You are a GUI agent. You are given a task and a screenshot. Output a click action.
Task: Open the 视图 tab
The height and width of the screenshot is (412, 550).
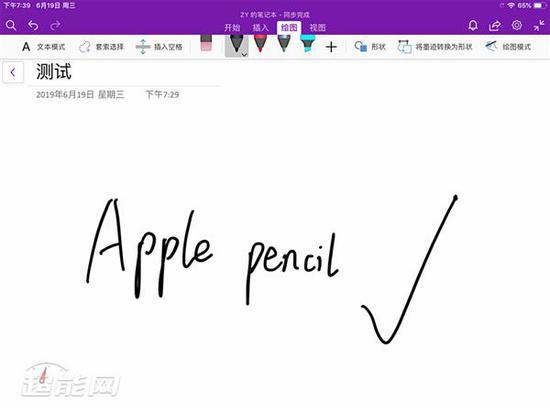point(318,28)
